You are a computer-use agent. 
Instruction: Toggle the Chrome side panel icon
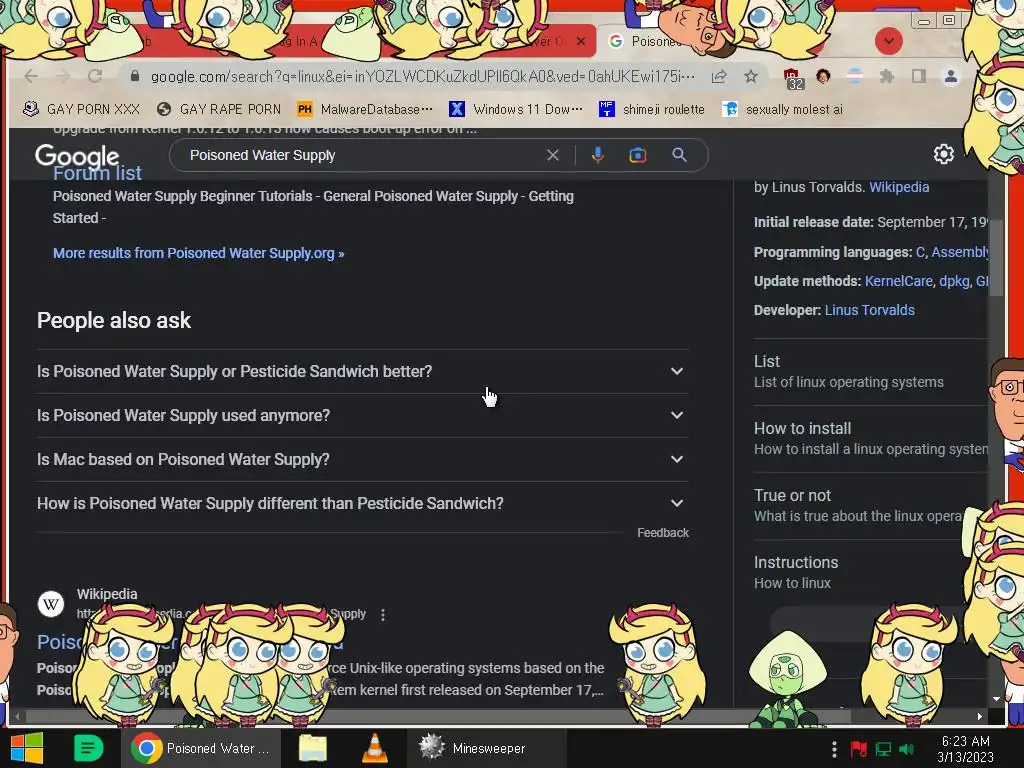click(919, 76)
